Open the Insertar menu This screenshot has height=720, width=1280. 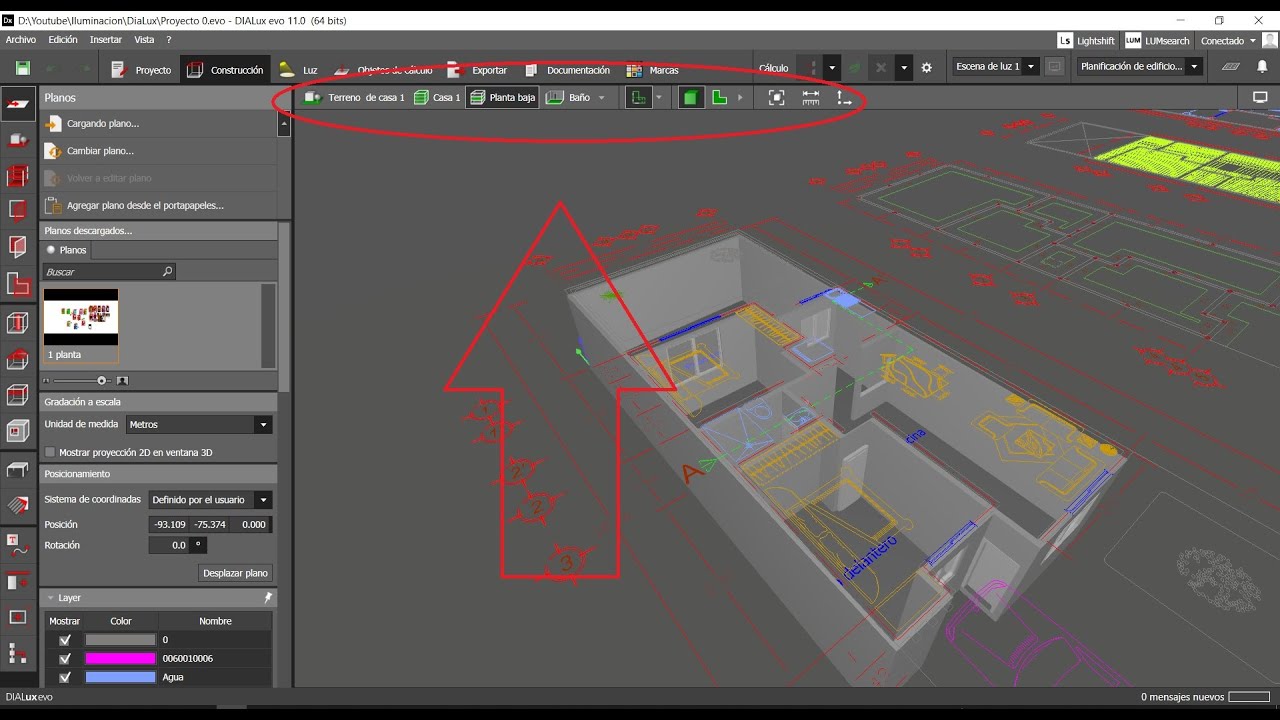coord(106,40)
